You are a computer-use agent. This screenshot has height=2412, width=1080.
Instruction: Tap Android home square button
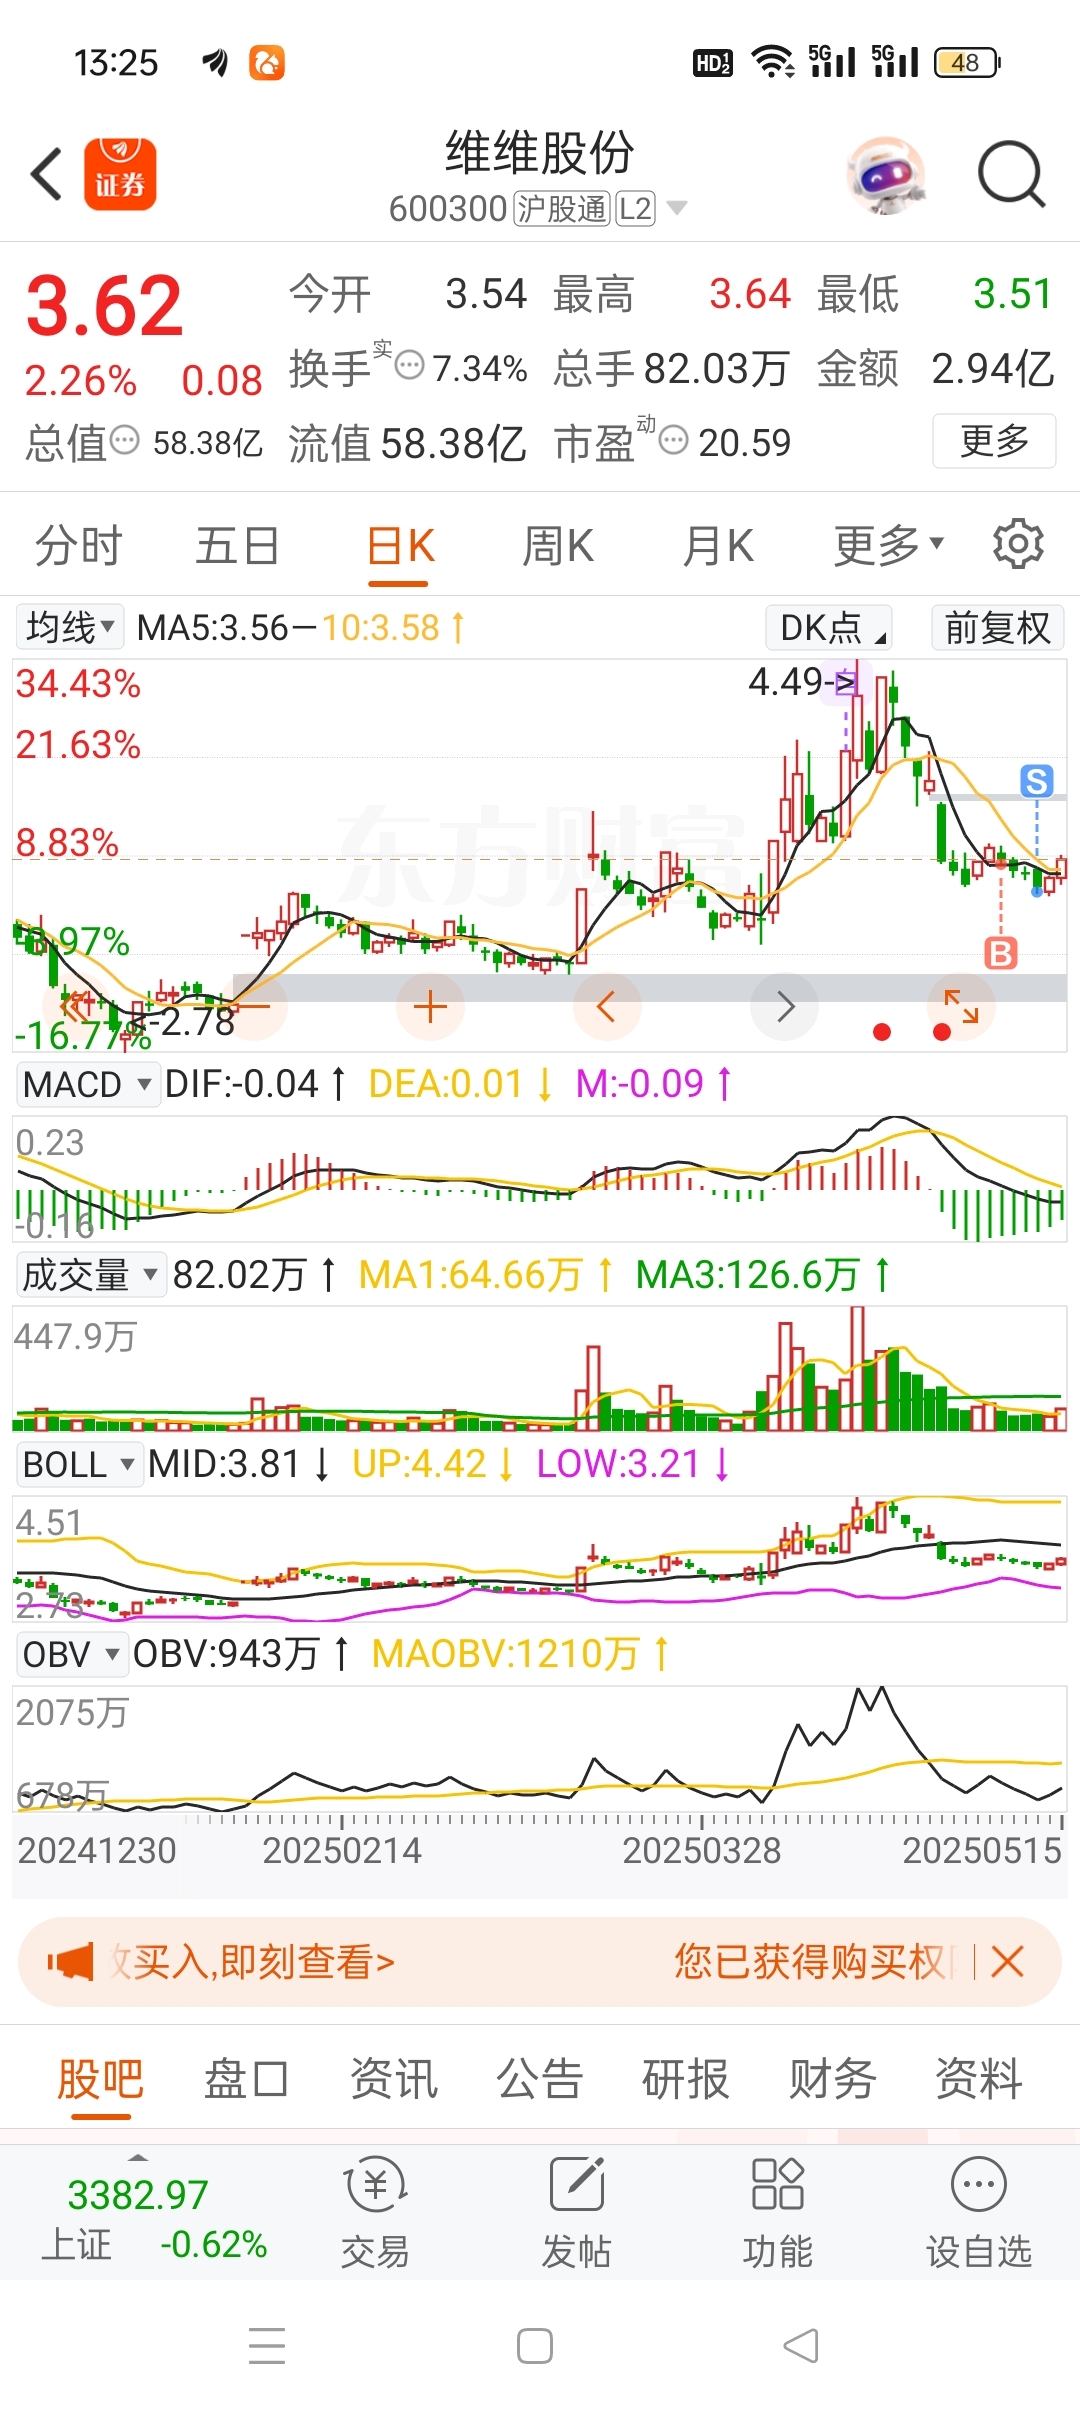pyautogui.click(x=535, y=2346)
